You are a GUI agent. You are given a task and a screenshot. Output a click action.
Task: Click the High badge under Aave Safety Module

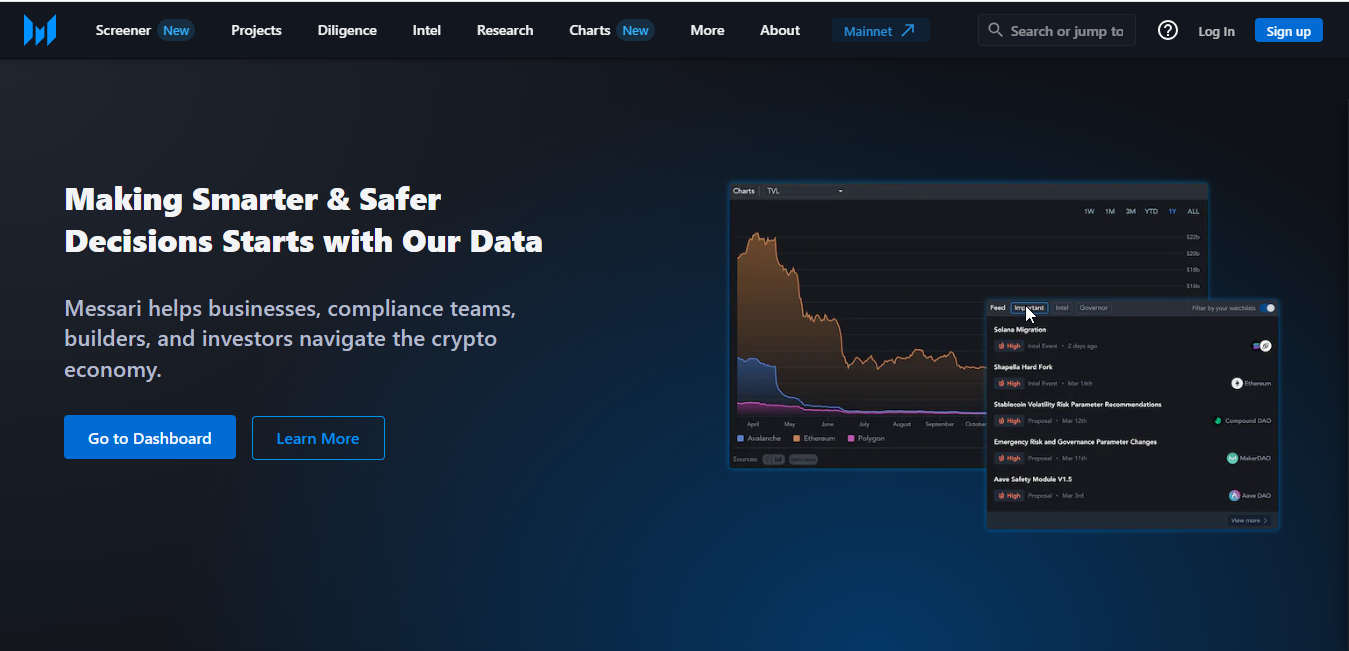(x=1009, y=495)
